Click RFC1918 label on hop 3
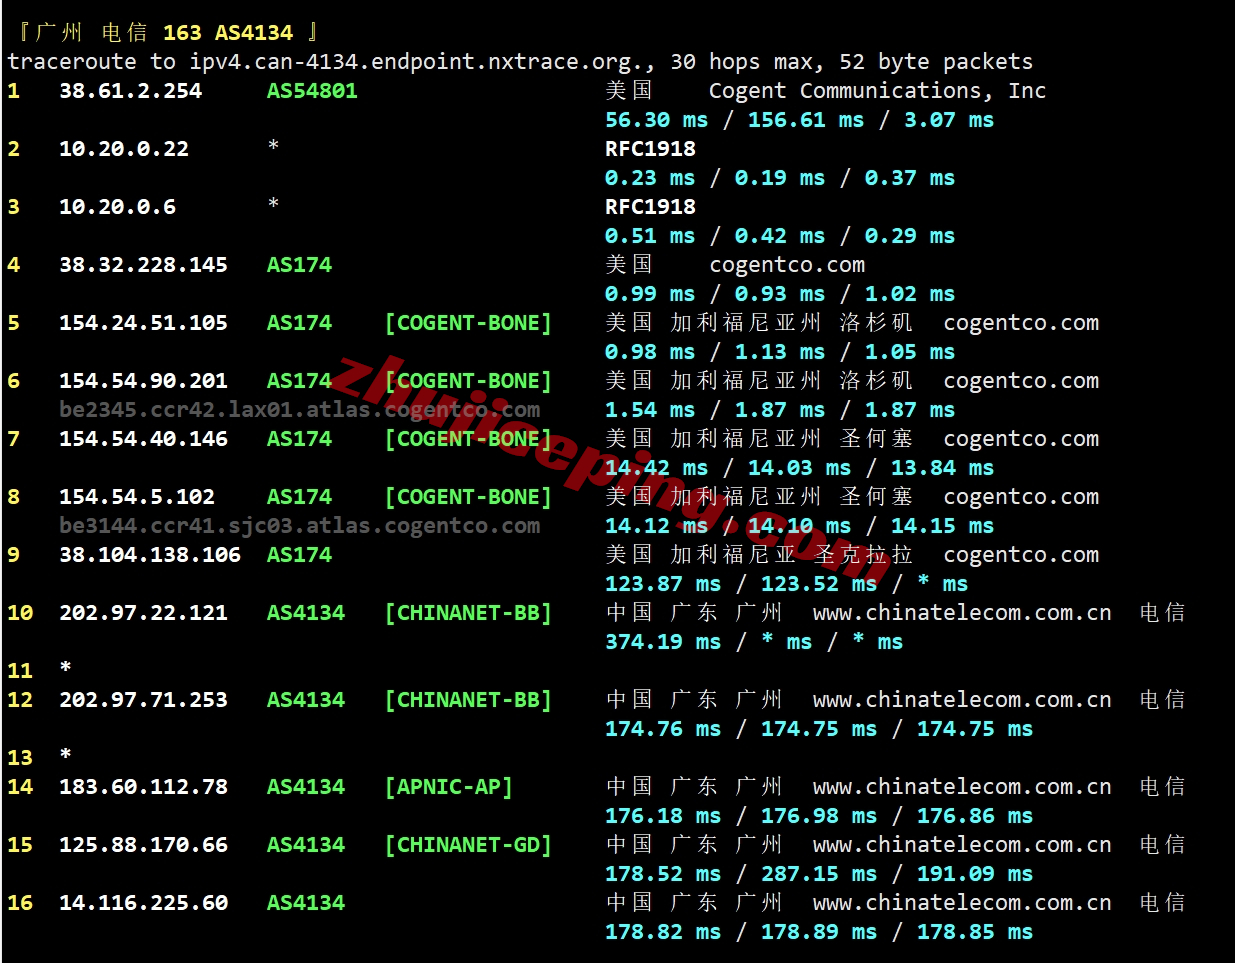This screenshot has height=963, width=1235. click(650, 207)
